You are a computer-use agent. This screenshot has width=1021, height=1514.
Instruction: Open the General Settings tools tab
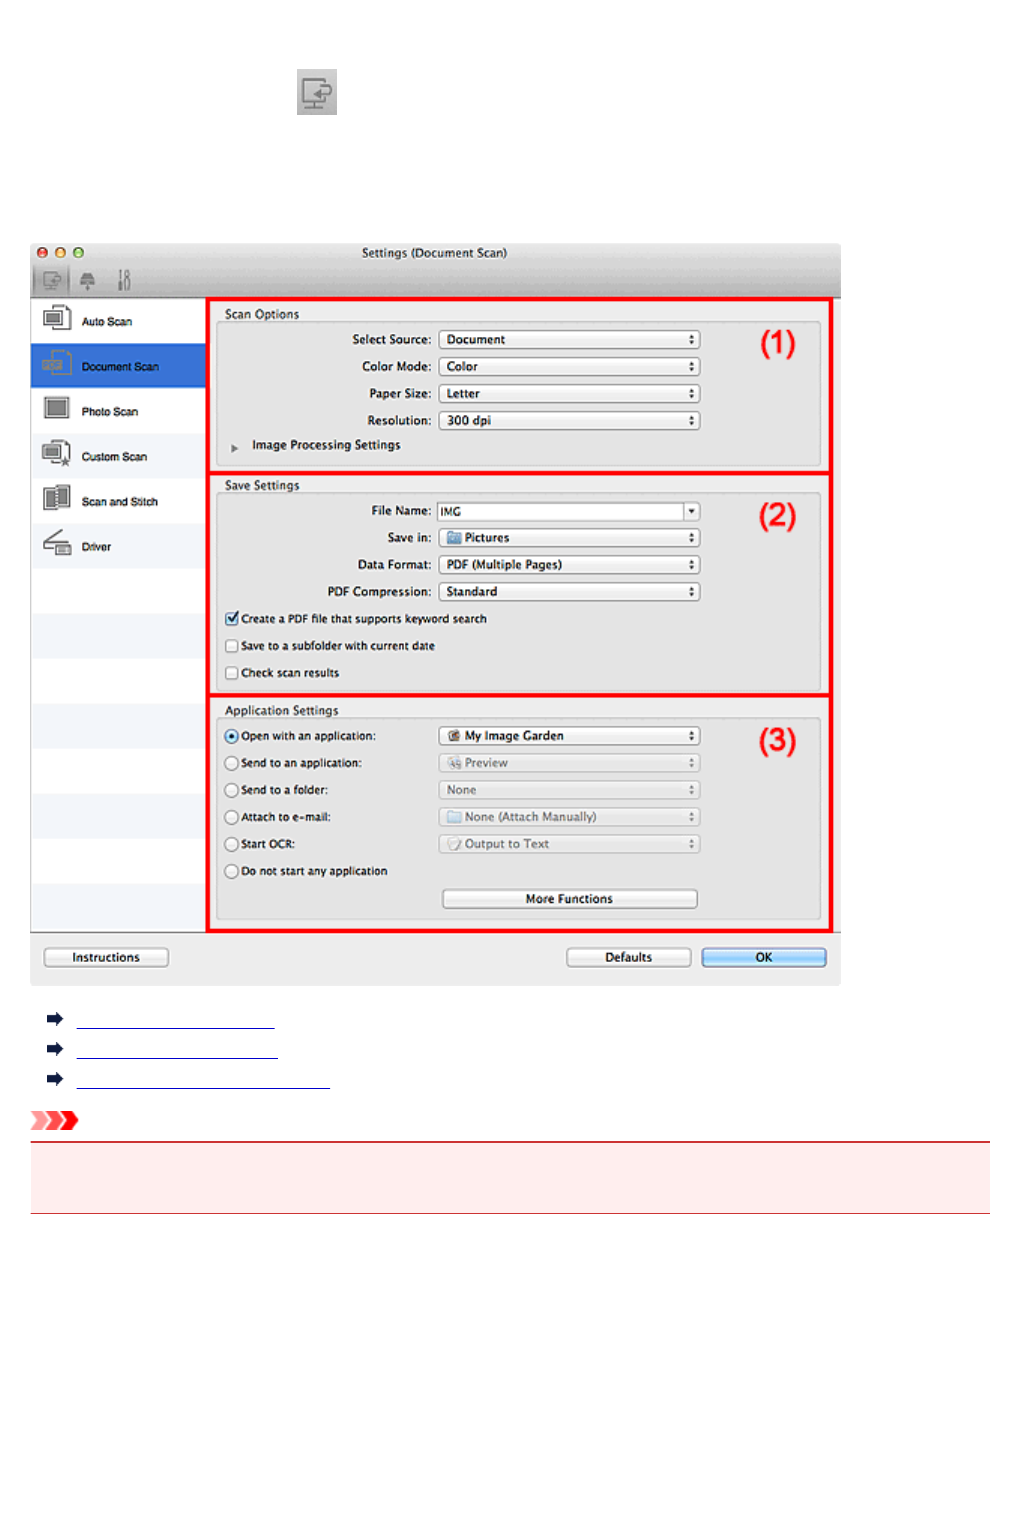[124, 281]
